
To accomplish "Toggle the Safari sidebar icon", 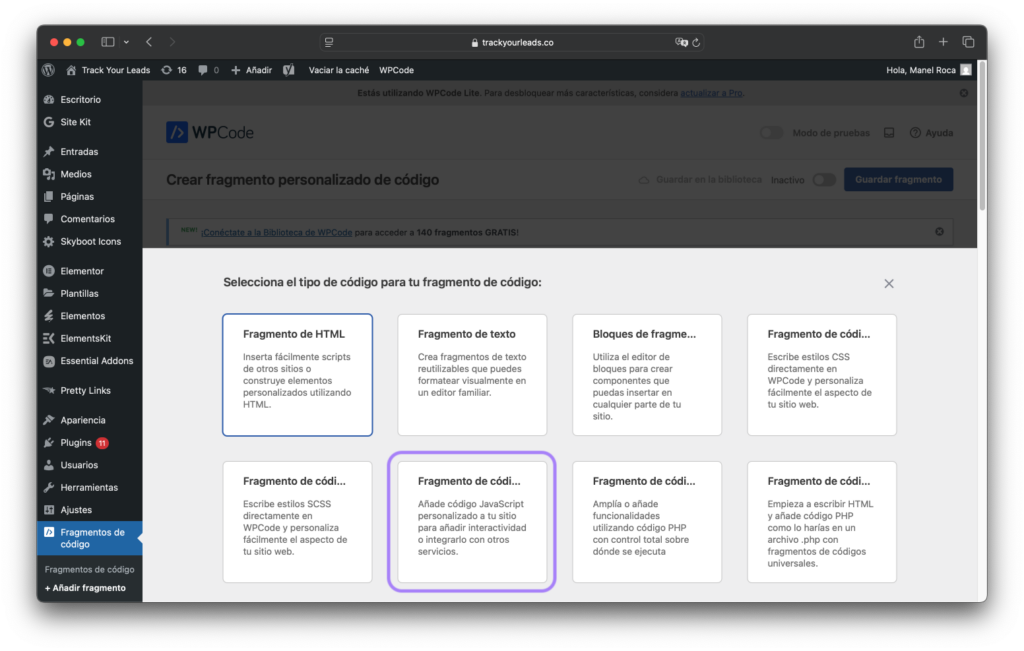I will pos(108,42).
